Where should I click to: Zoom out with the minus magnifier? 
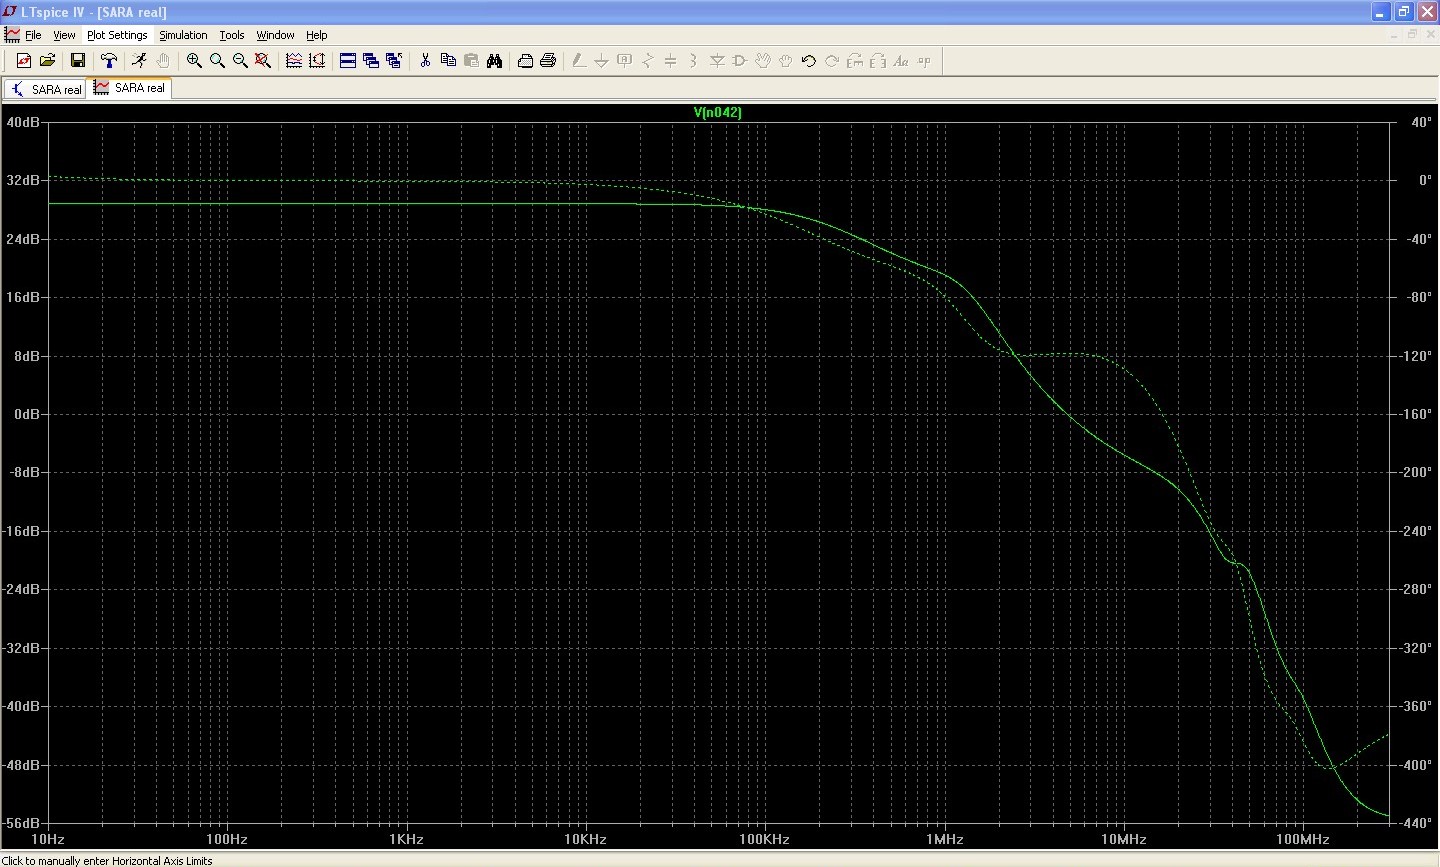240,61
